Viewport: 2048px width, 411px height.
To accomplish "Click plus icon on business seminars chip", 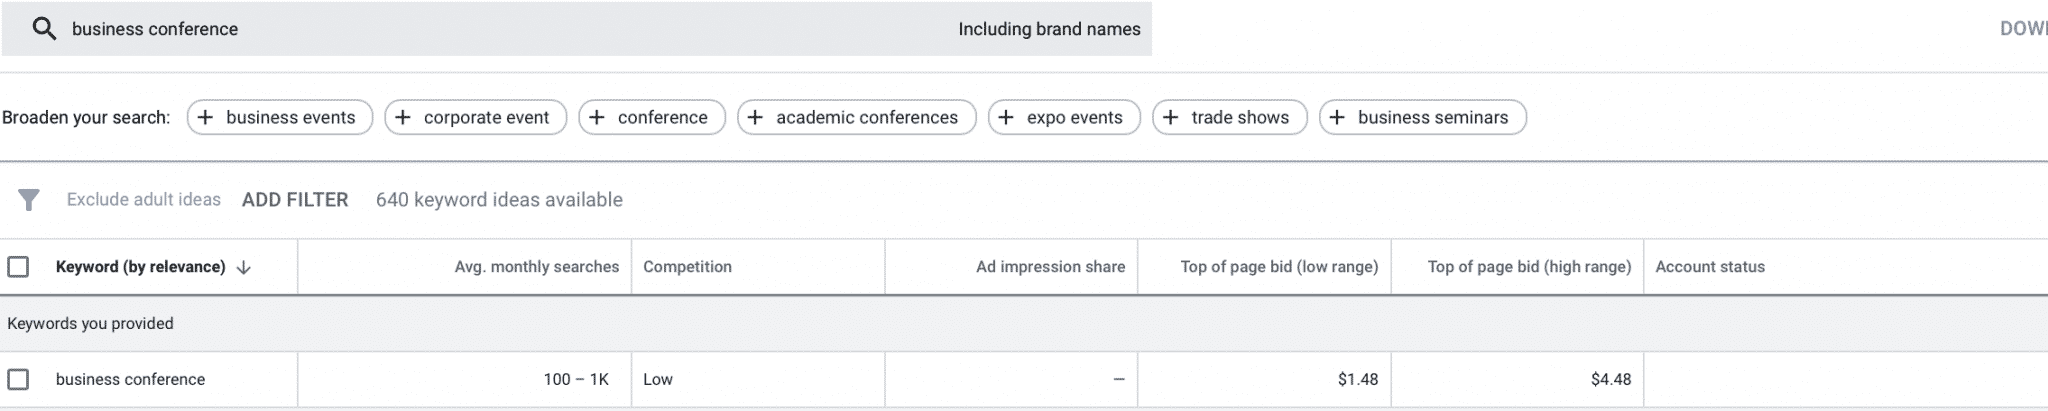I will click(1338, 117).
